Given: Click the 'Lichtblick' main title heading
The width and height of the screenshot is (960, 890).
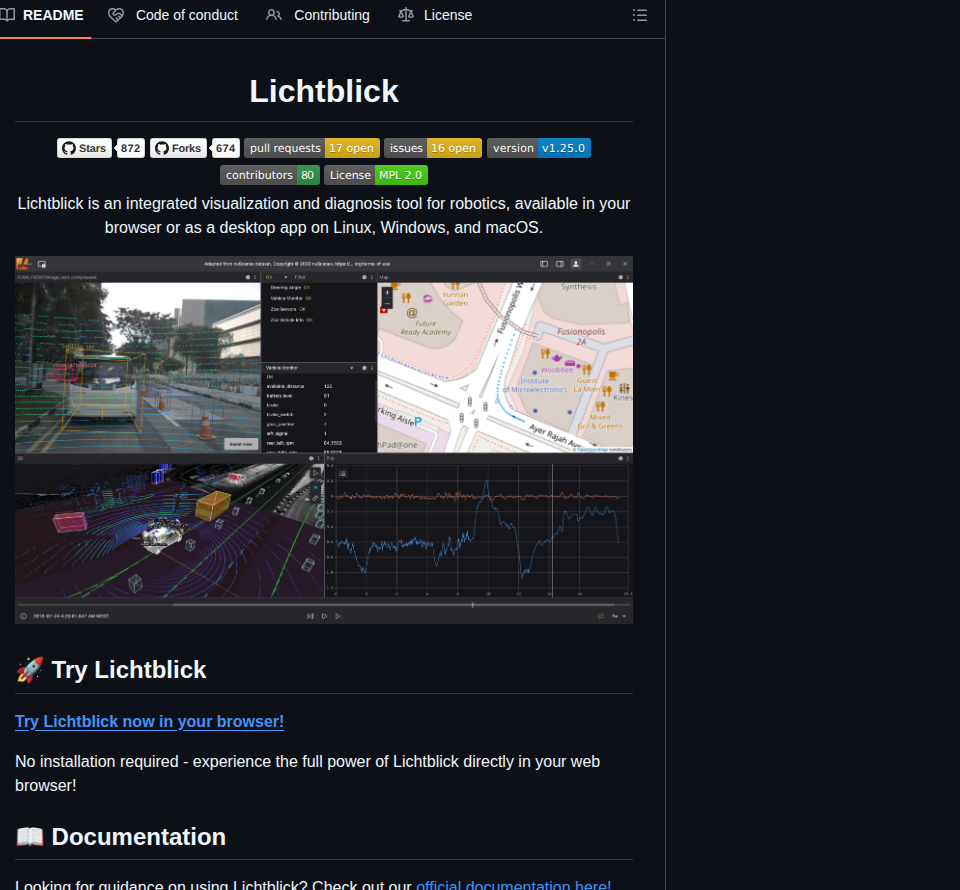Looking at the screenshot, I should (x=324, y=91).
